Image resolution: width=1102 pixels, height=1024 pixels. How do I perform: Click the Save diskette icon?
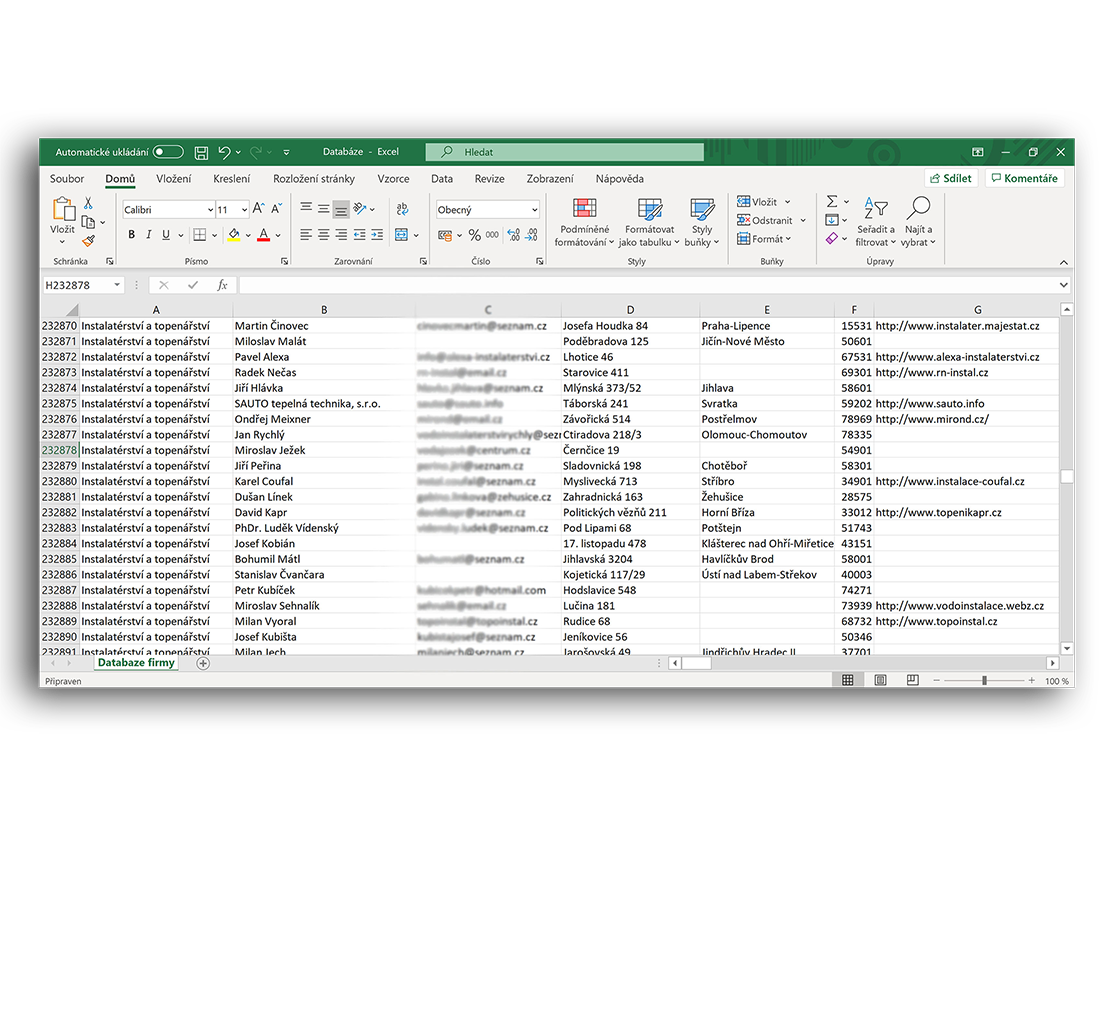coord(201,152)
